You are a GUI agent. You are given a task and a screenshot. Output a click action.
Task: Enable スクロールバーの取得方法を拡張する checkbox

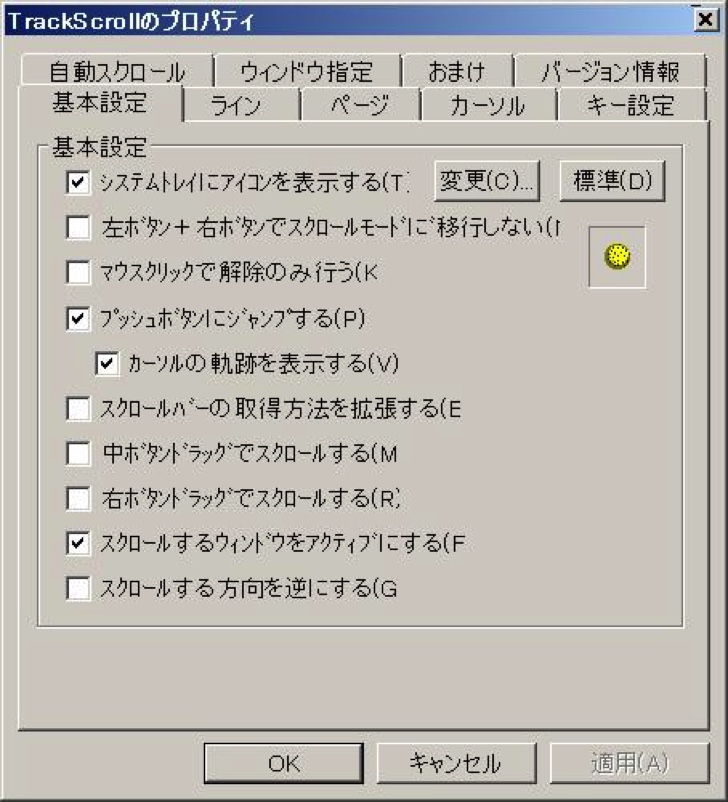[x=78, y=409]
